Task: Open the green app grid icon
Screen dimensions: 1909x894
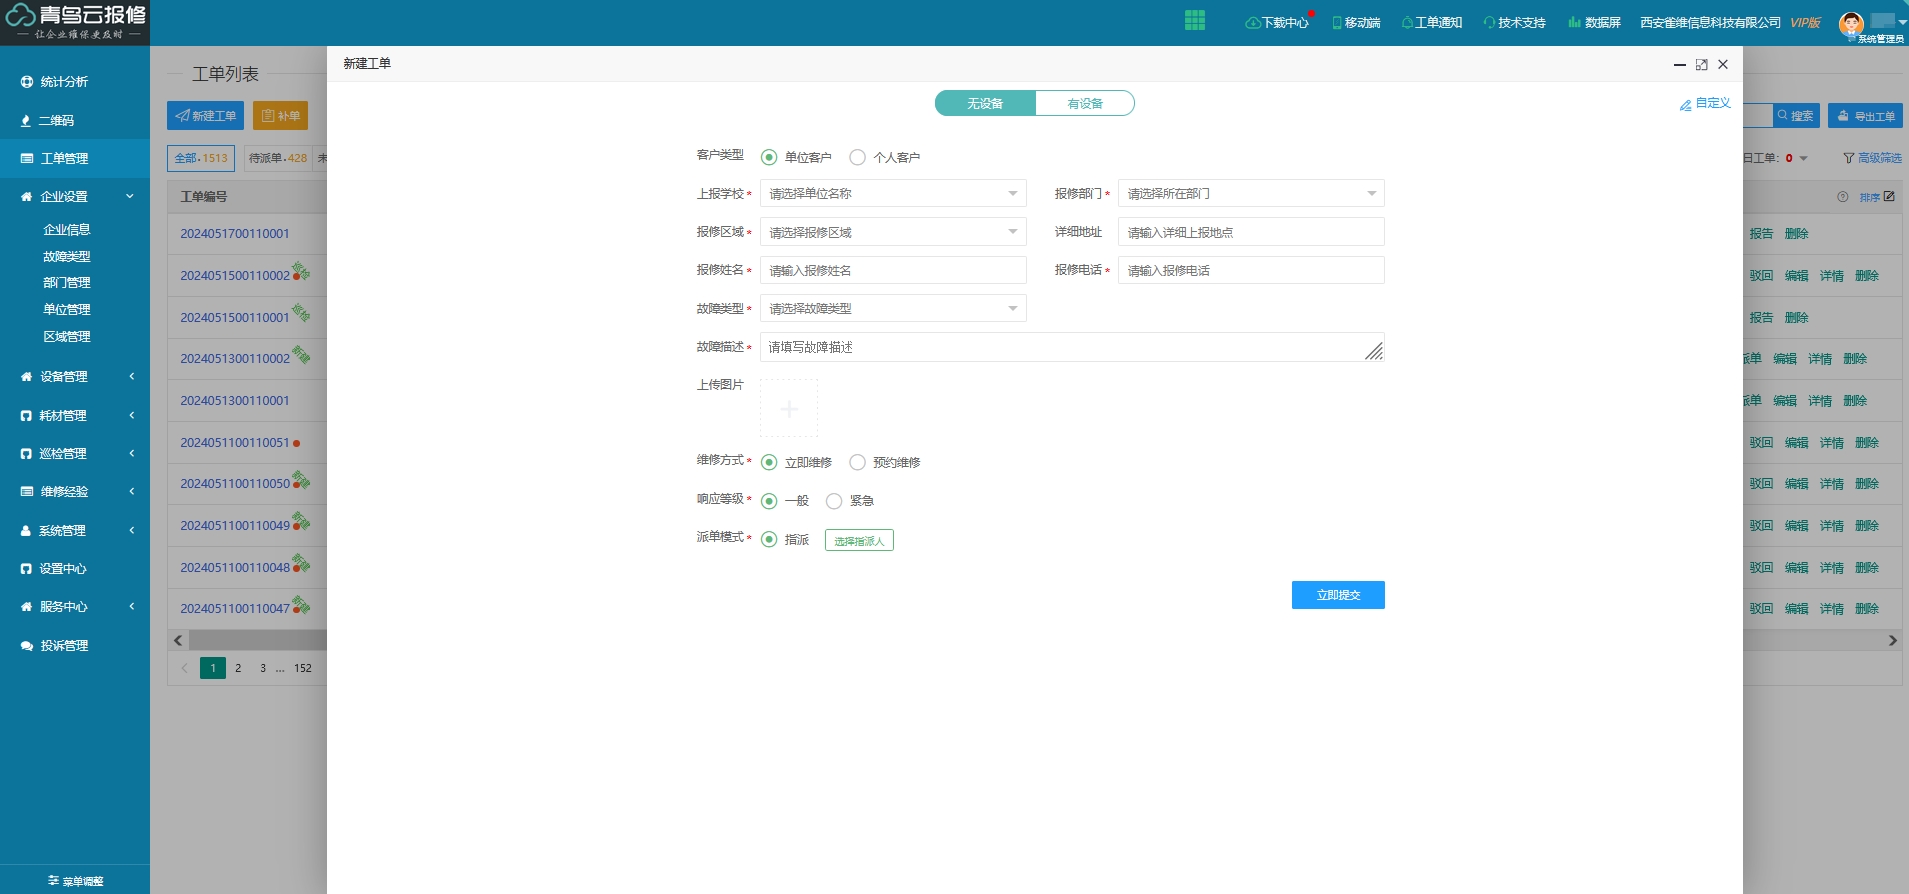Action: (1194, 21)
